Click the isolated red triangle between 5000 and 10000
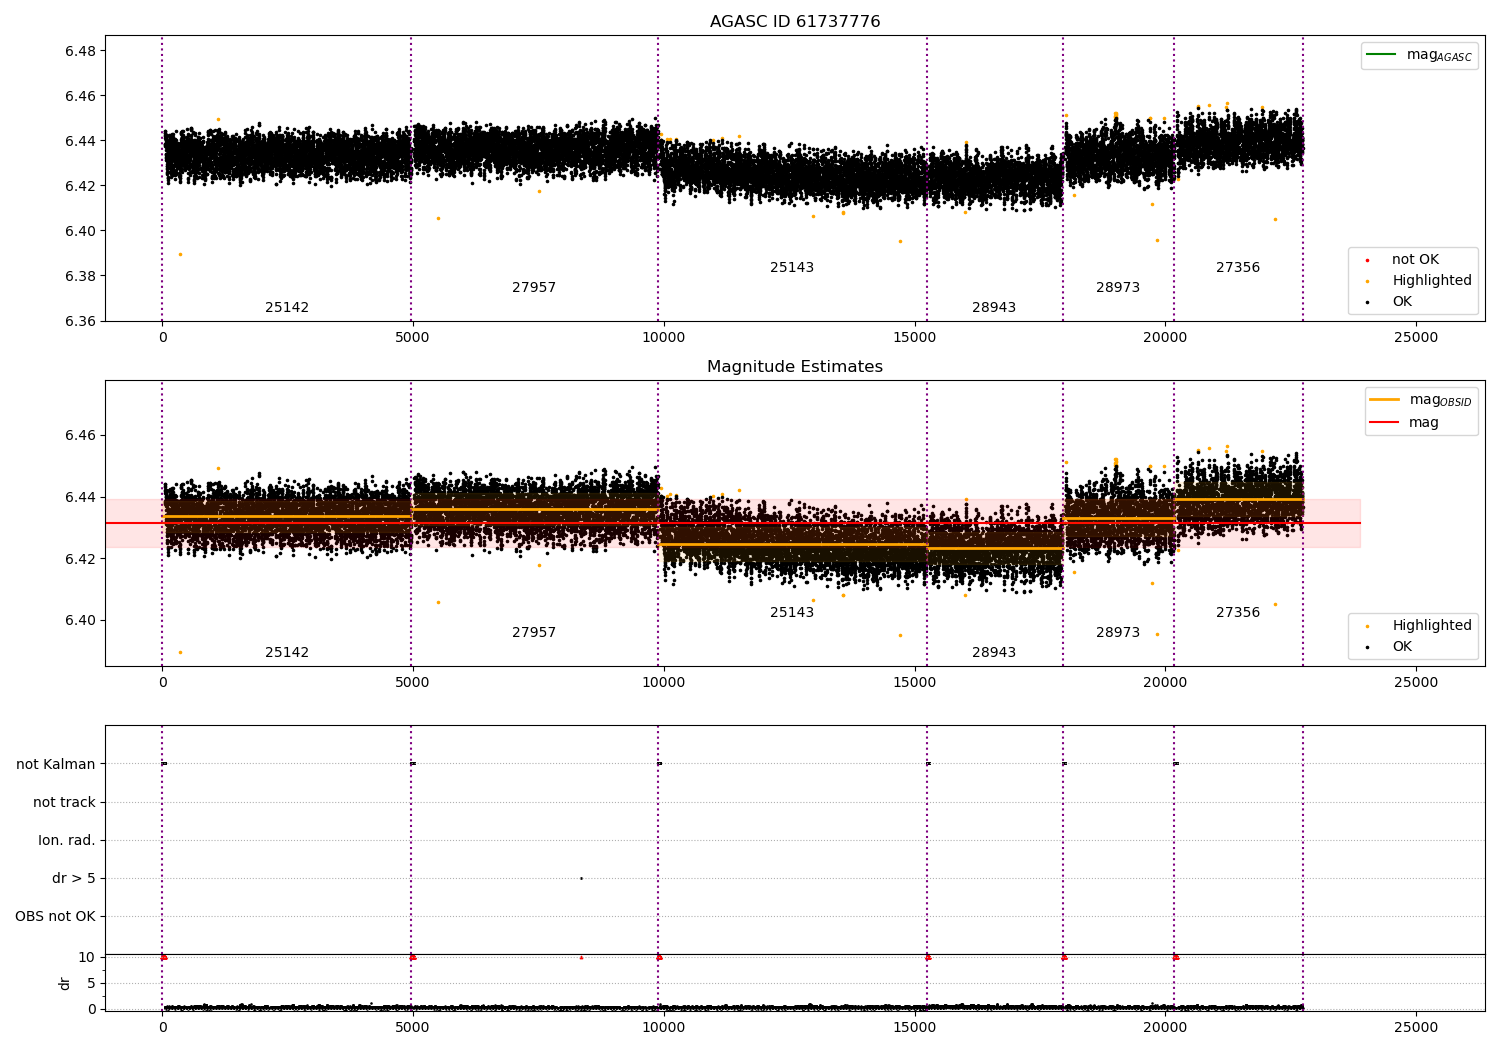 pyautogui.click(x=581, y=957)
